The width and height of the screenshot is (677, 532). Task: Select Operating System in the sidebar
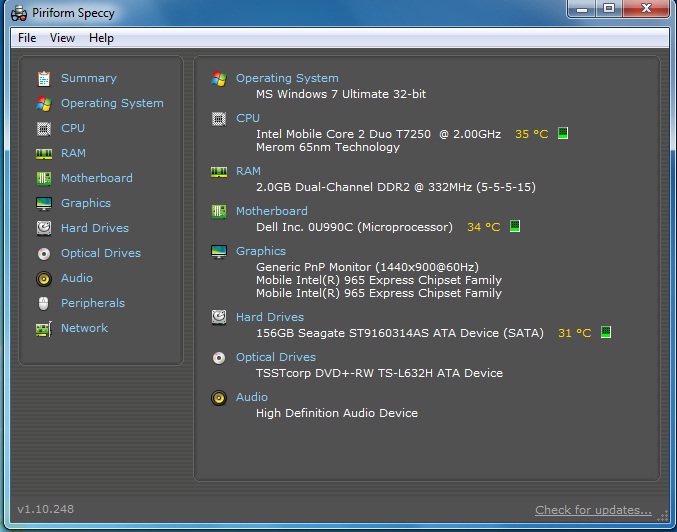pos(112,103)
